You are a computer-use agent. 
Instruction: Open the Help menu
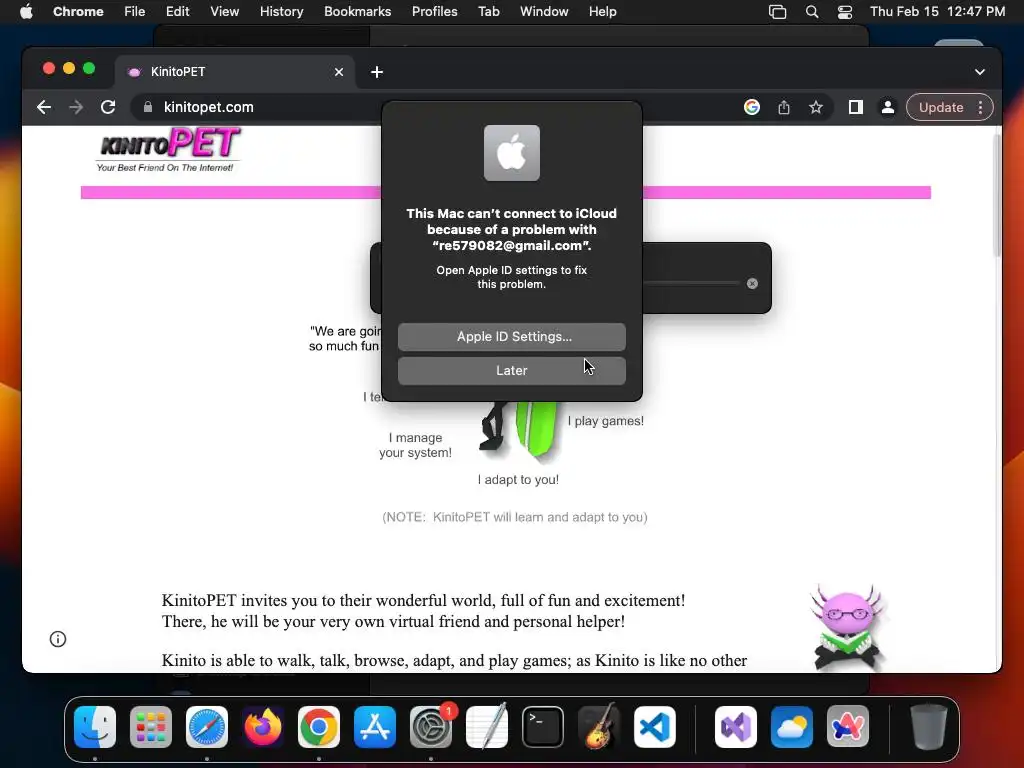pyautogui.click(x=602, y=12)
